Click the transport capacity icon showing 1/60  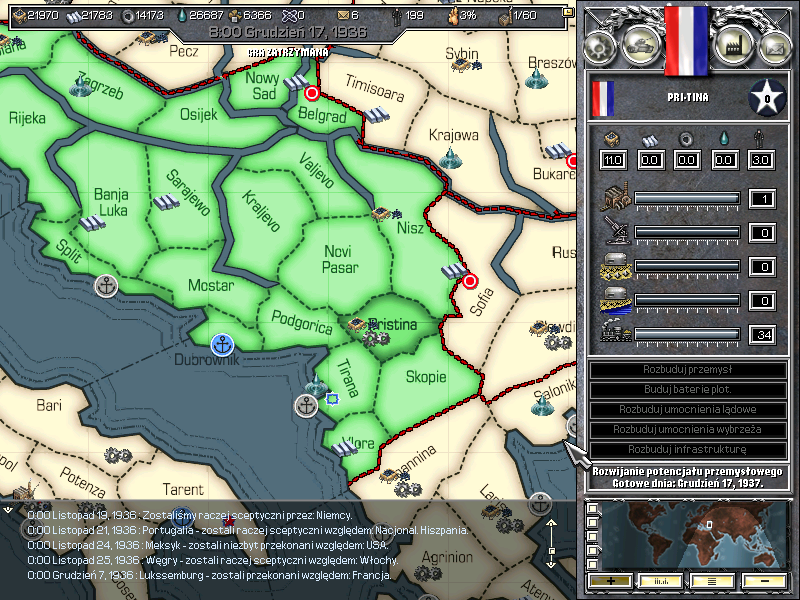[x=505, y=16]
